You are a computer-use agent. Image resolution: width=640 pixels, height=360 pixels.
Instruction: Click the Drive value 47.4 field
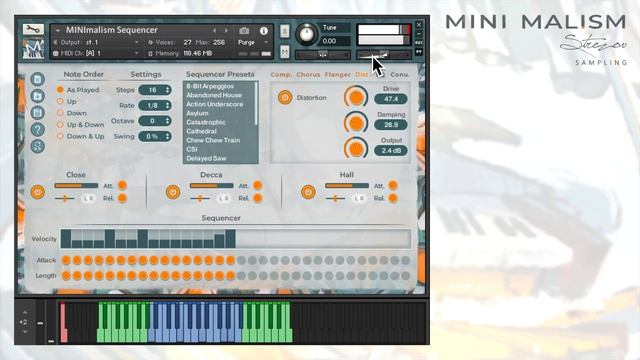391,99
